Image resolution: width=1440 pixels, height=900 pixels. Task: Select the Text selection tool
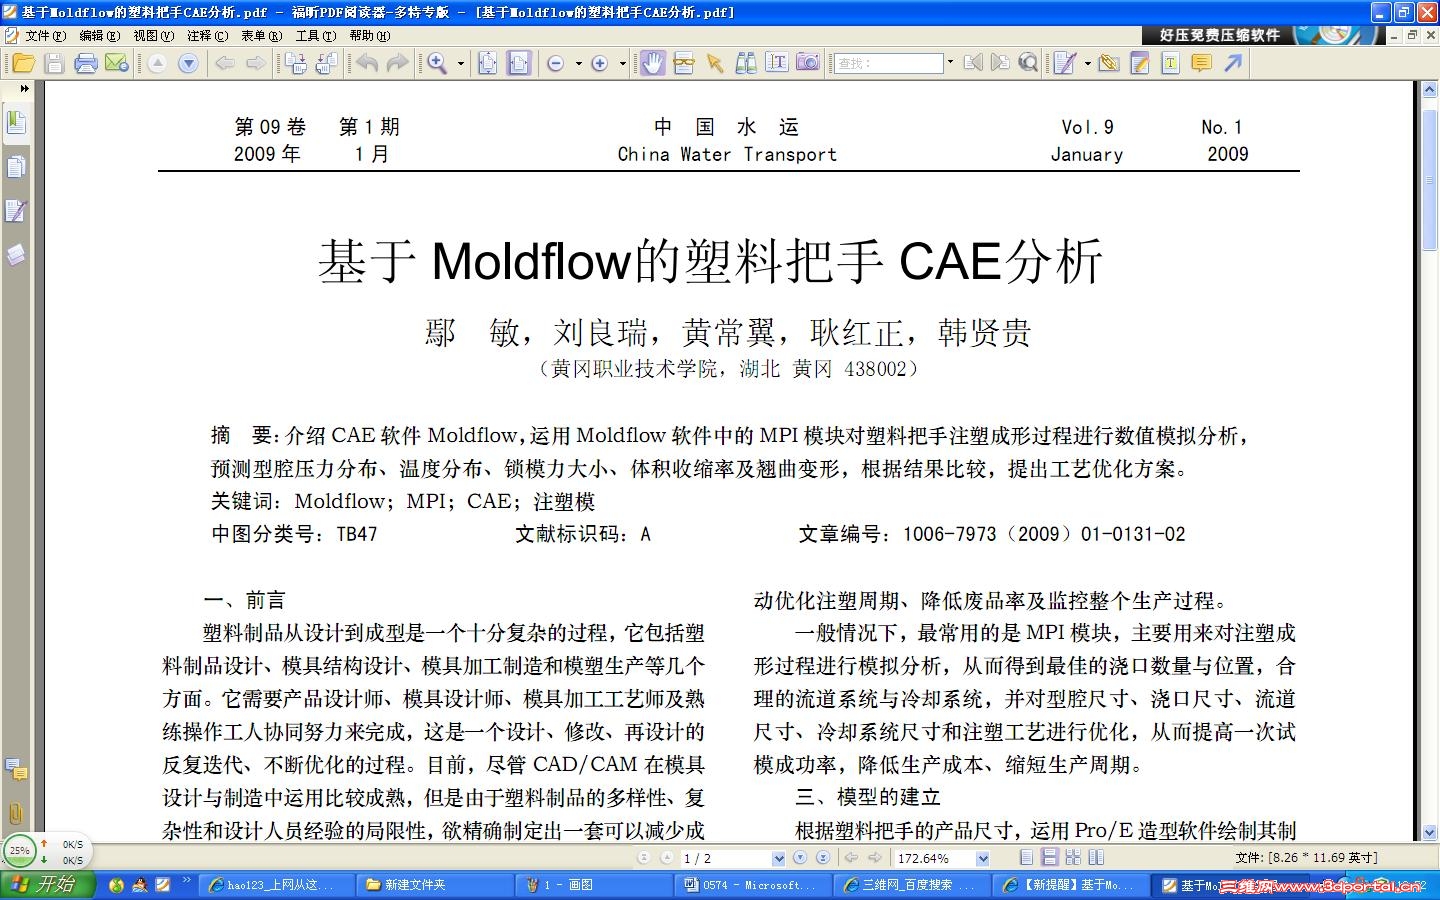(x=777, y=63)
